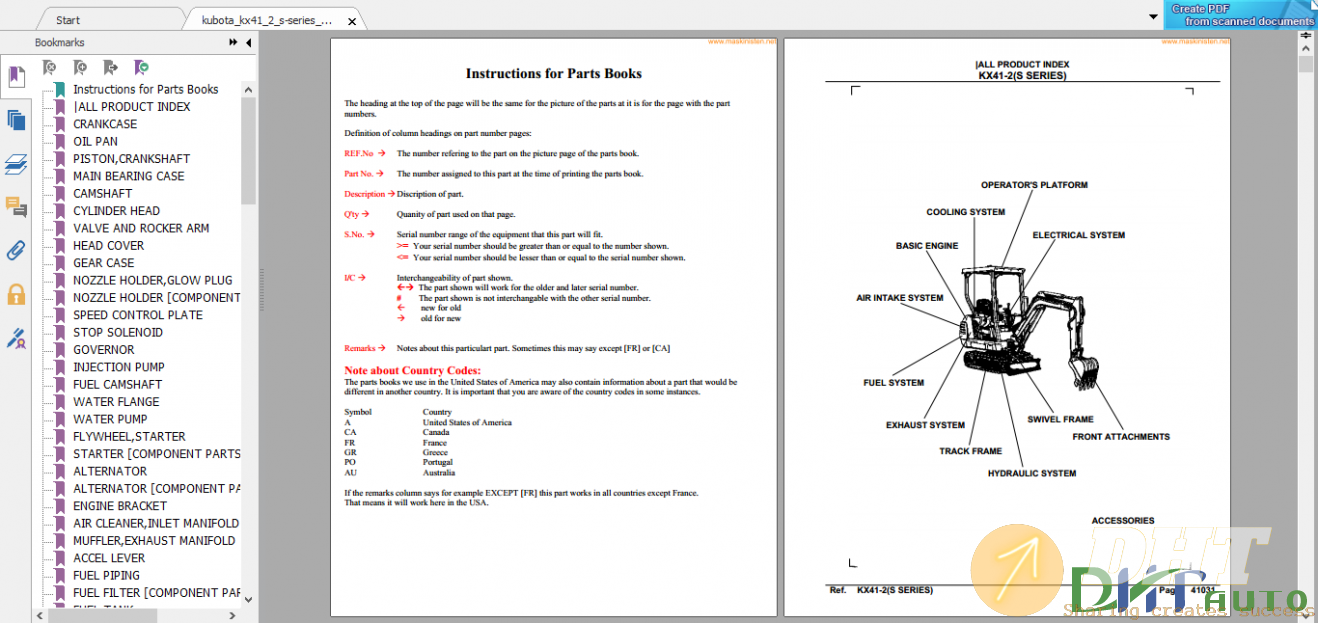Open the Layers panel icon
The width and height of the screenshot is (1318, 623).
(16, 164)
